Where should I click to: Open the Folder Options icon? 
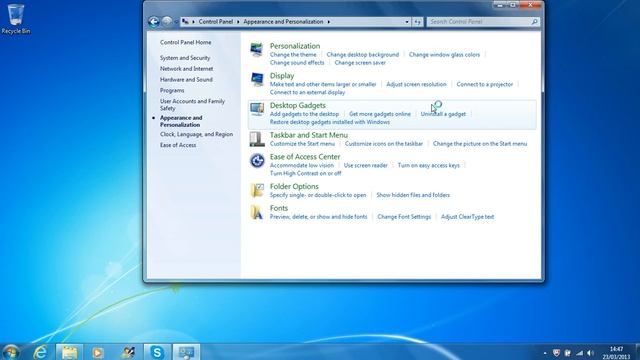coord(257,190)
